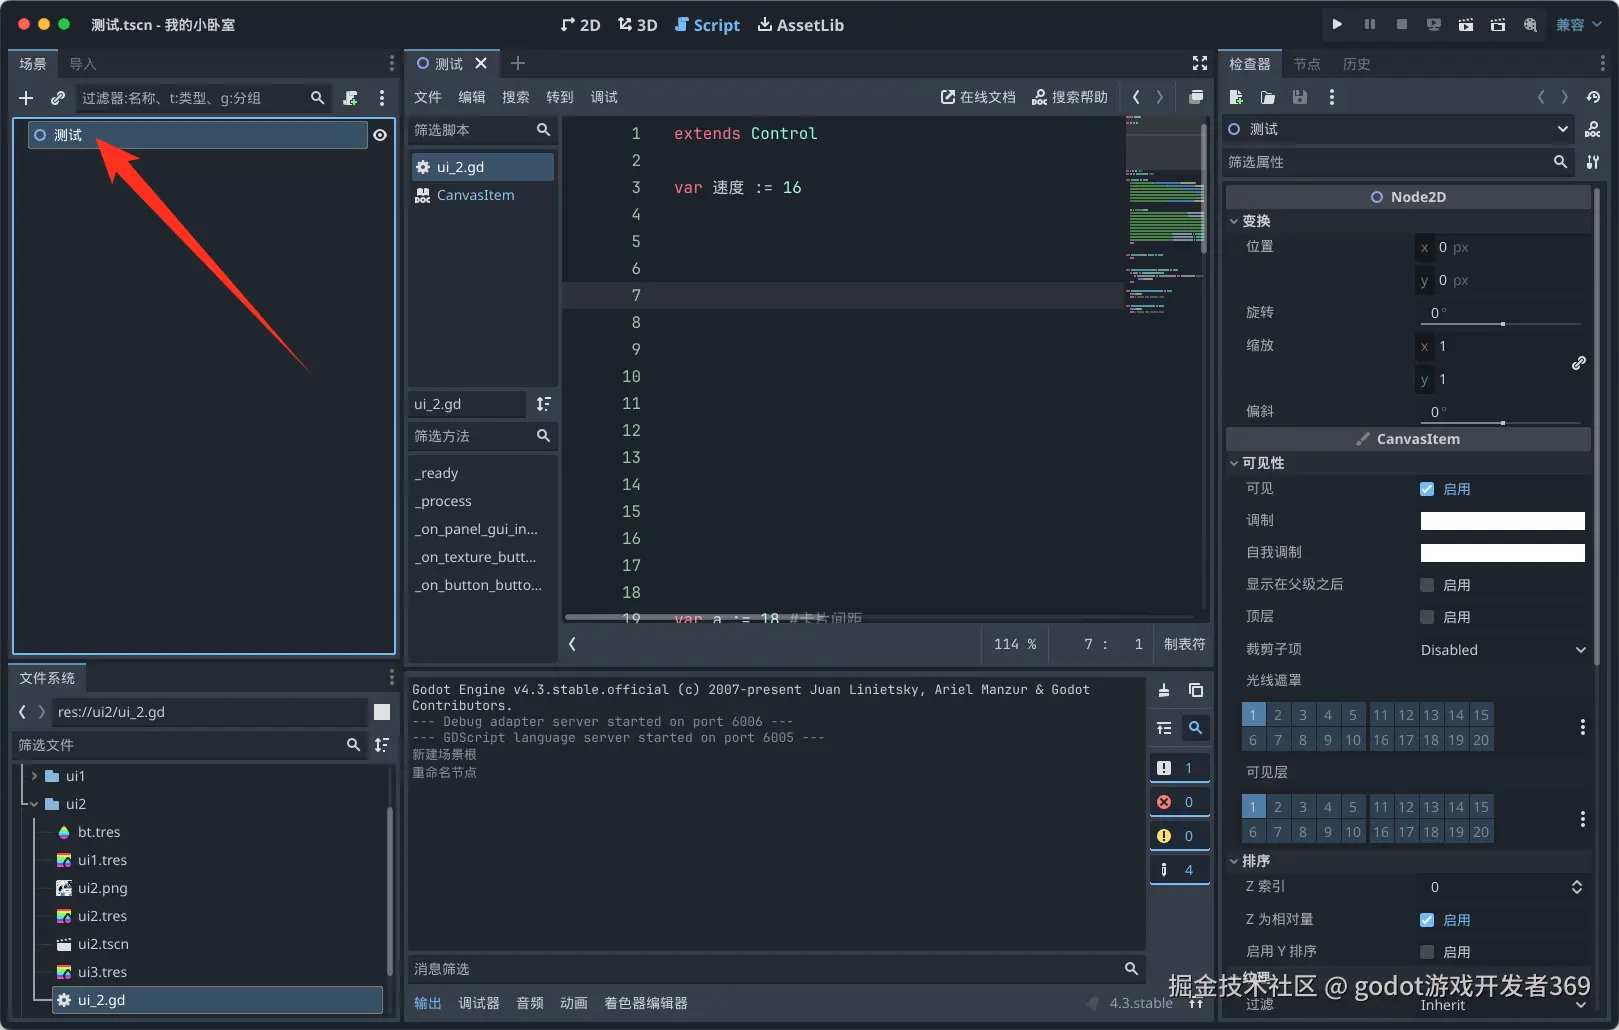
Task: Open the 兼容 renderer dropdown
Action: 1577,24
